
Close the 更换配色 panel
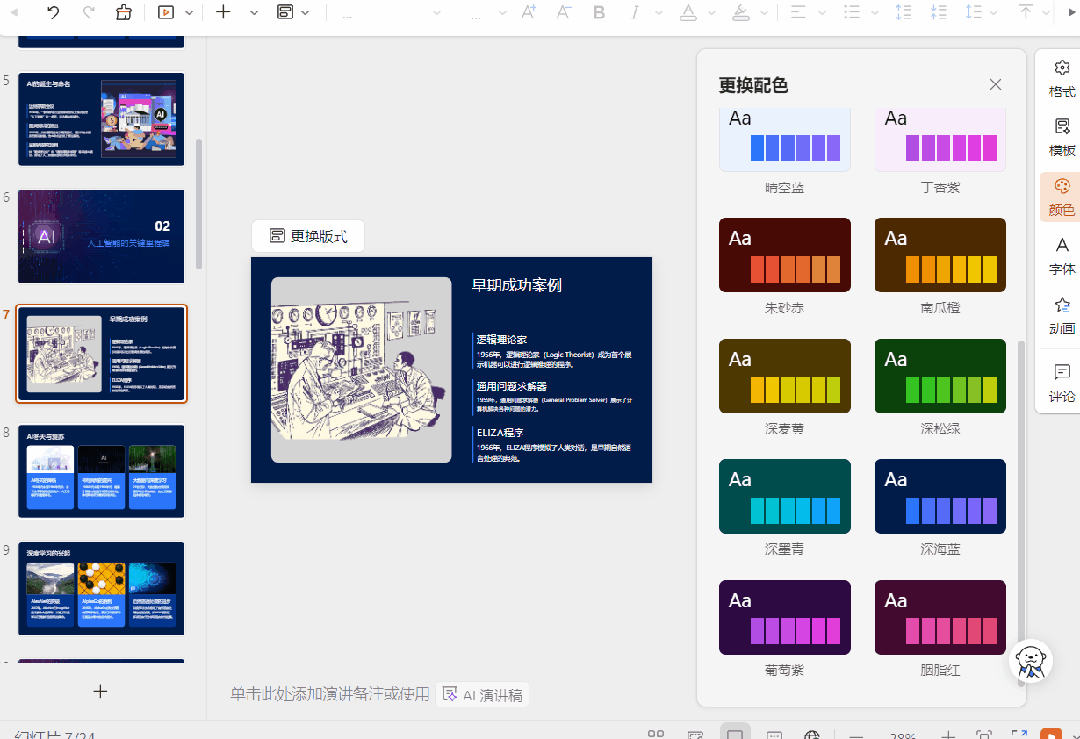(x=995, y=85)
